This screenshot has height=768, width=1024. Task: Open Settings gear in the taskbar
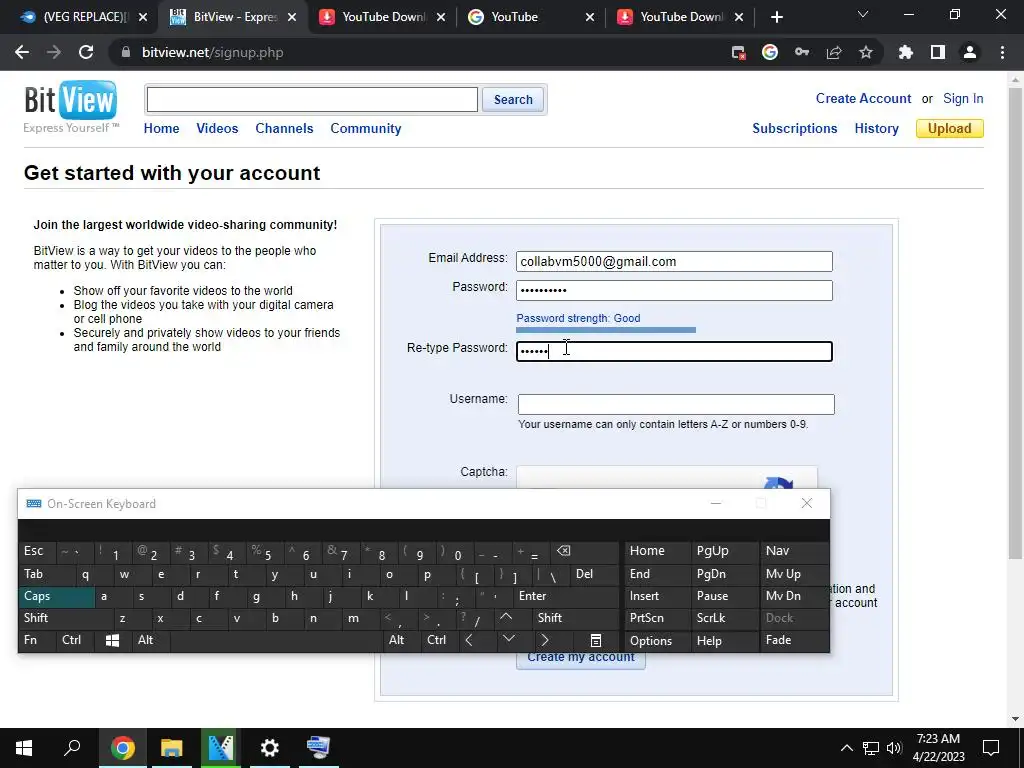(x=269, y=748)
